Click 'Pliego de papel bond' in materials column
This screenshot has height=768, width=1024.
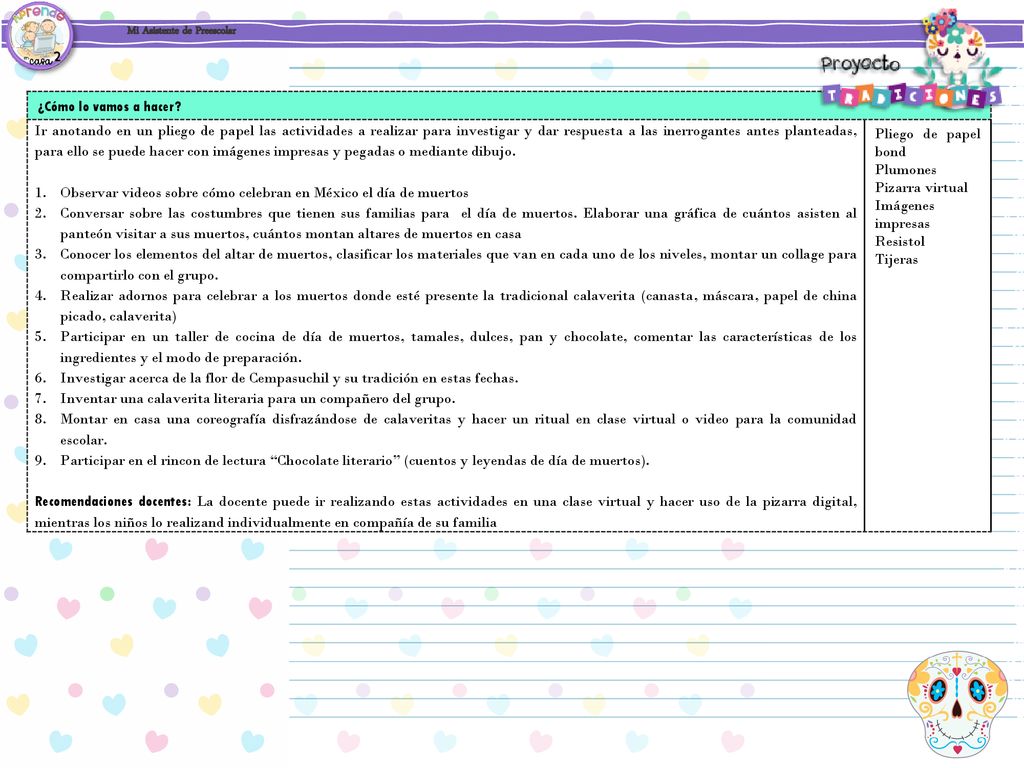[x=927, y=142]
